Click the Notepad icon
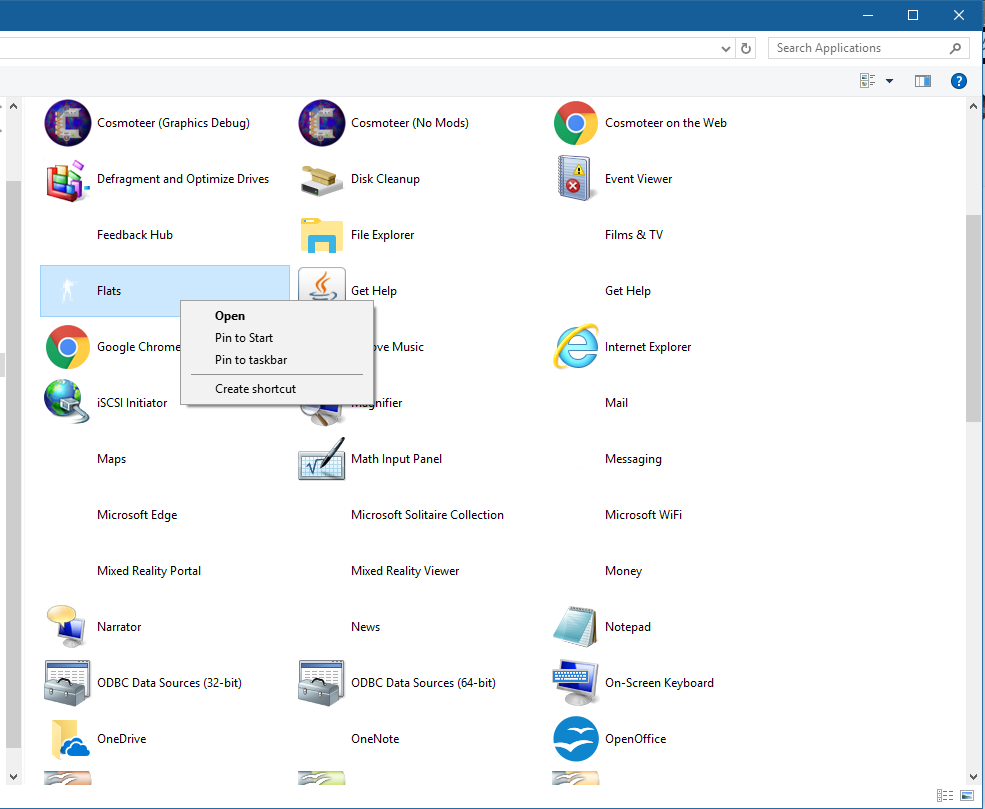The height and width of the screenshot is (809, 985). [x=575, y=626]
